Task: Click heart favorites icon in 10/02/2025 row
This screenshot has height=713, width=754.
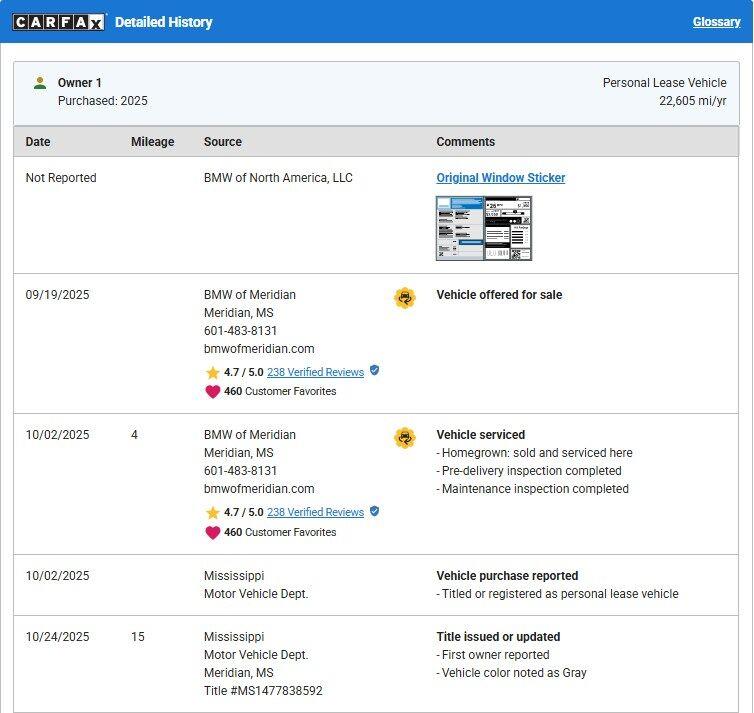Action: click(x=213, y=533)
